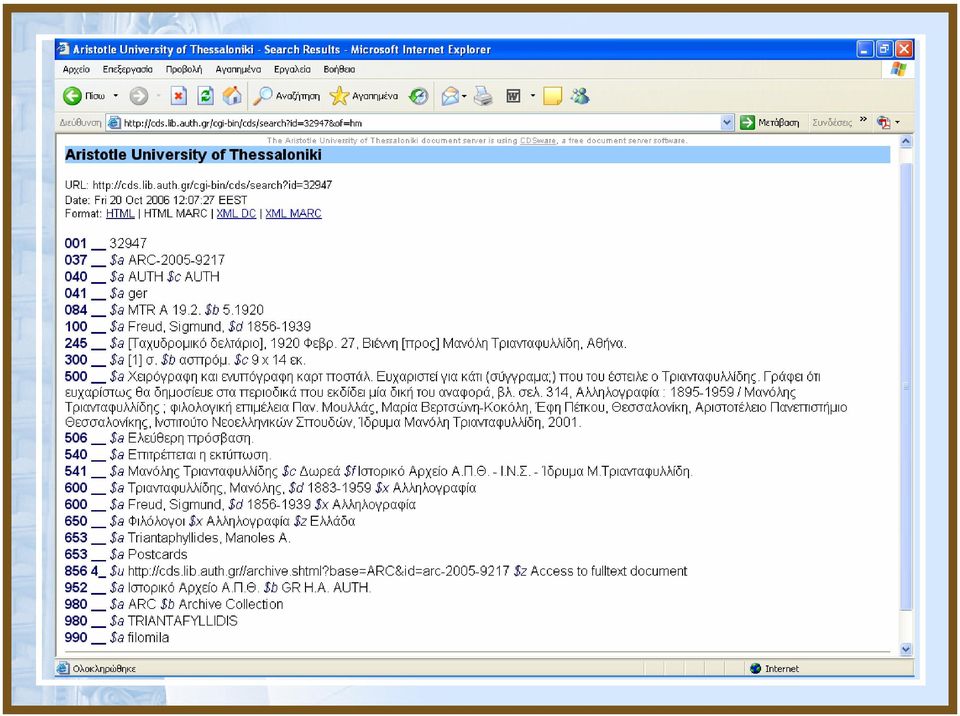This screenshot has height=716, width=960.
Task: Click the scrollbar up arrow
Action: [906, 142]
